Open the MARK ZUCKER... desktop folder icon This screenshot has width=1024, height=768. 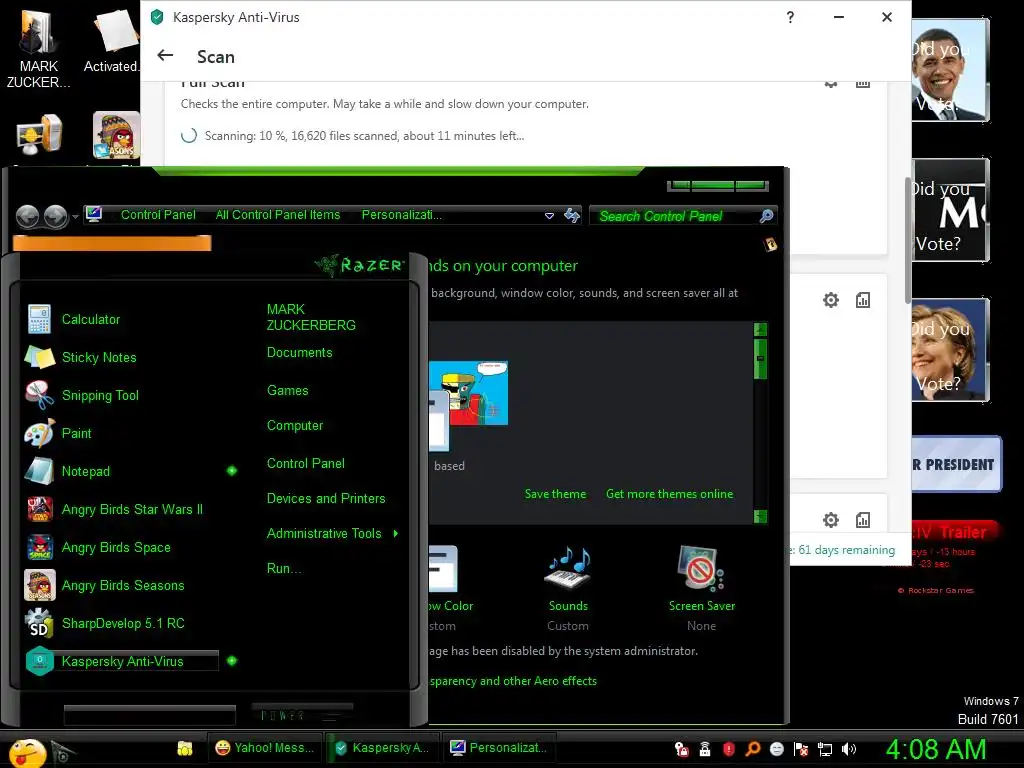(38, 49)
